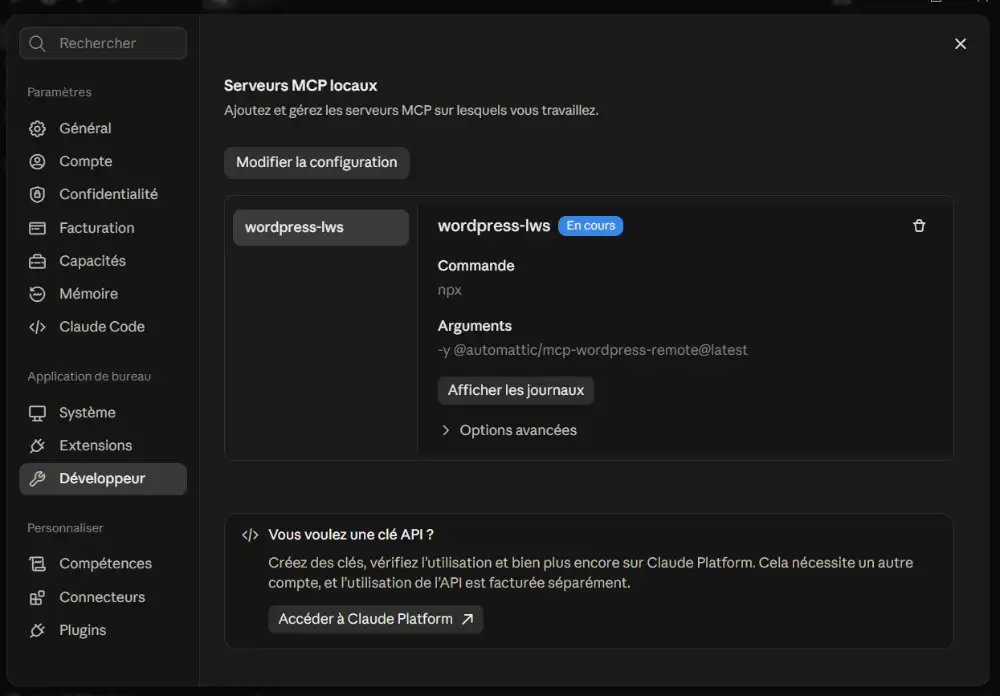
Task: Click the Capacités briefcase icon
Action: [x=37, y=261]
